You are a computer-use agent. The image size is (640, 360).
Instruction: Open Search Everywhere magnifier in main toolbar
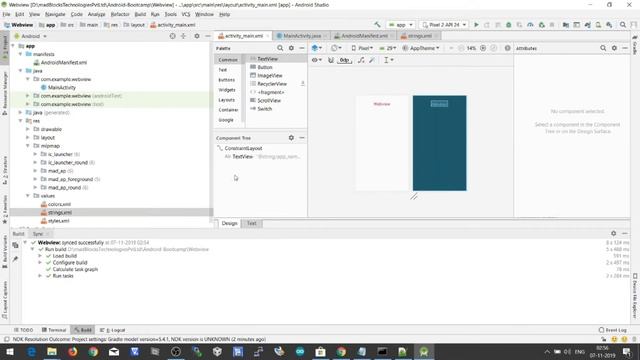(x=623, y=25)
